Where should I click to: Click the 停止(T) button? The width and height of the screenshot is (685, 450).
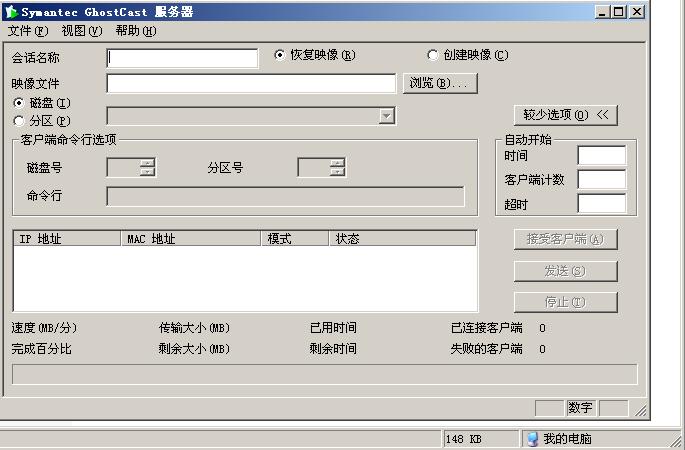click(566, 302)
